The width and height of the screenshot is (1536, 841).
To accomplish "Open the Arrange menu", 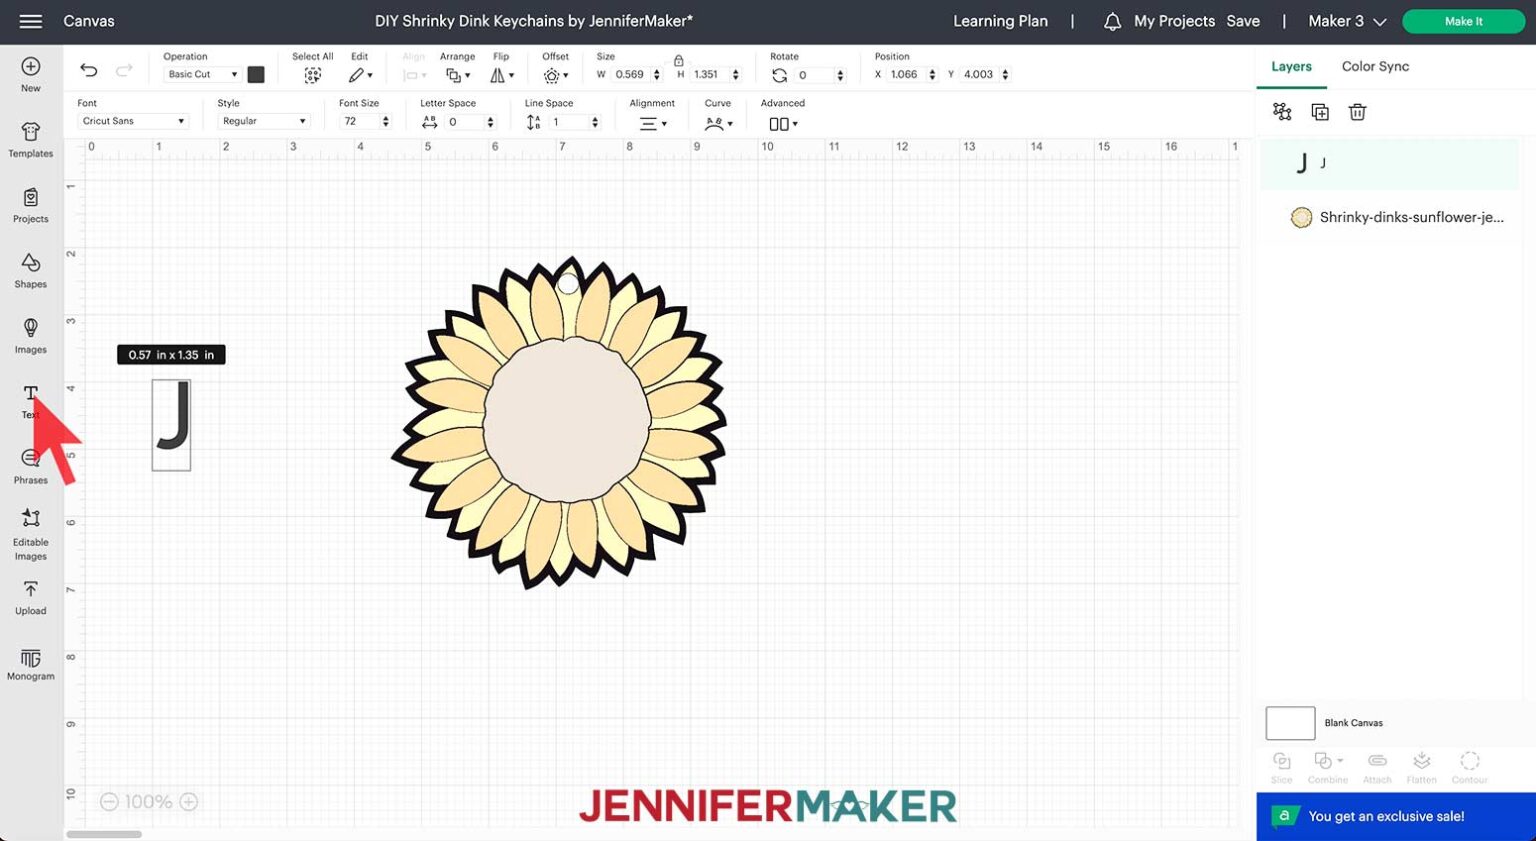I will point(457,75).
